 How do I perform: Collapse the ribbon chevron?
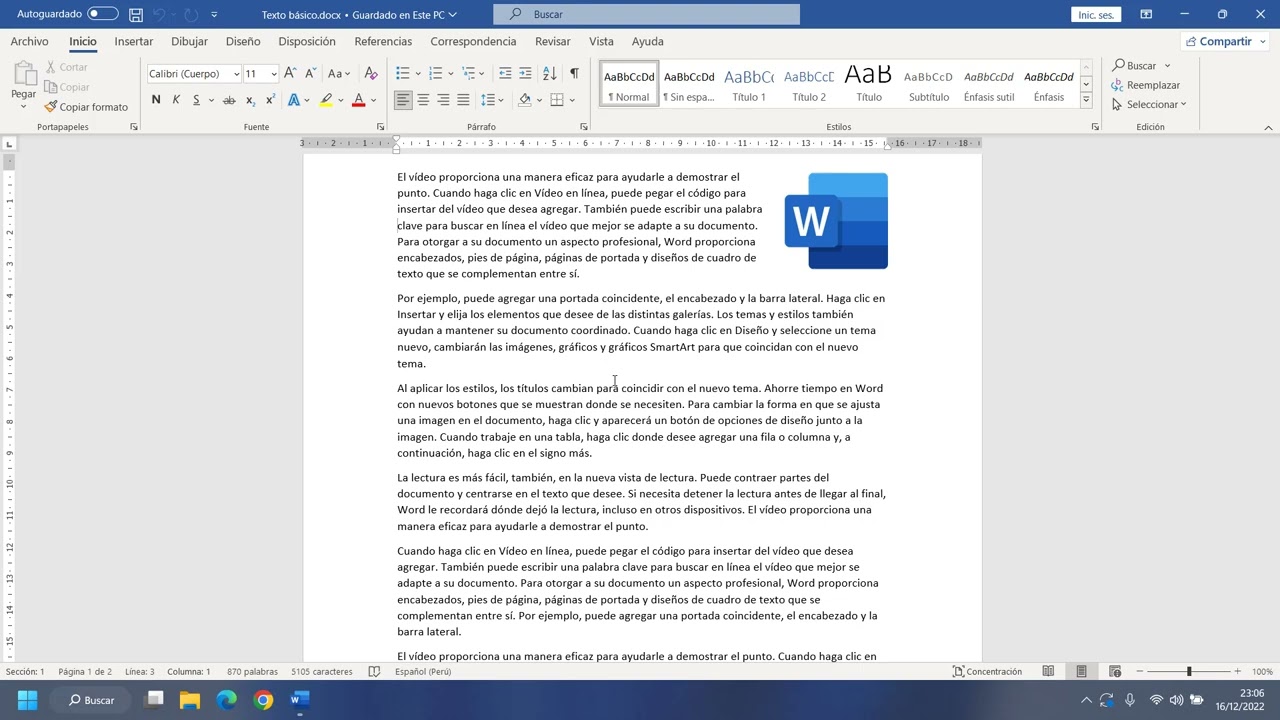click(x=1268, y=127)
